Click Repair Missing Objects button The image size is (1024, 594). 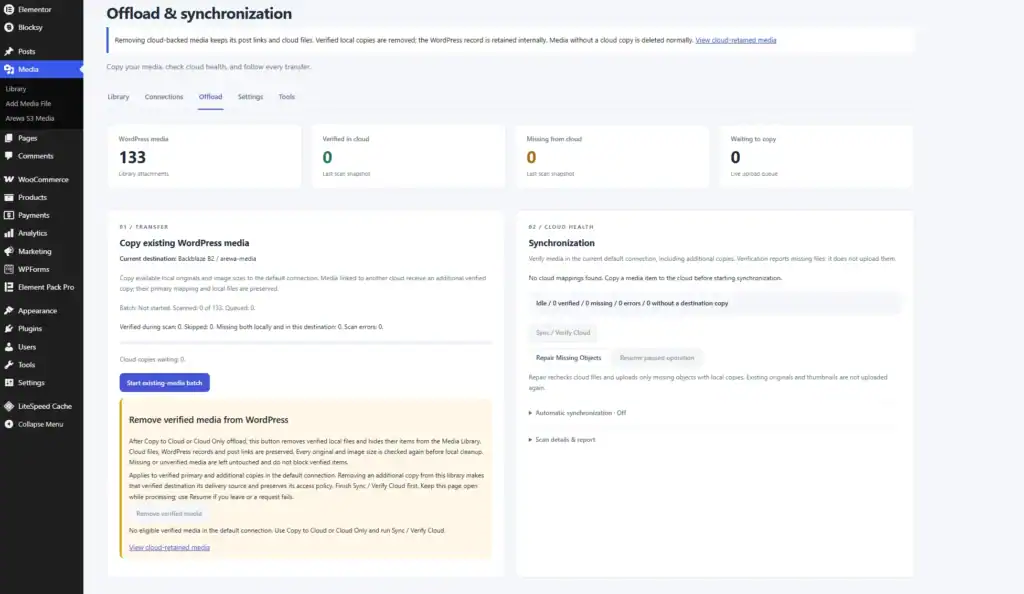(568, 358)
